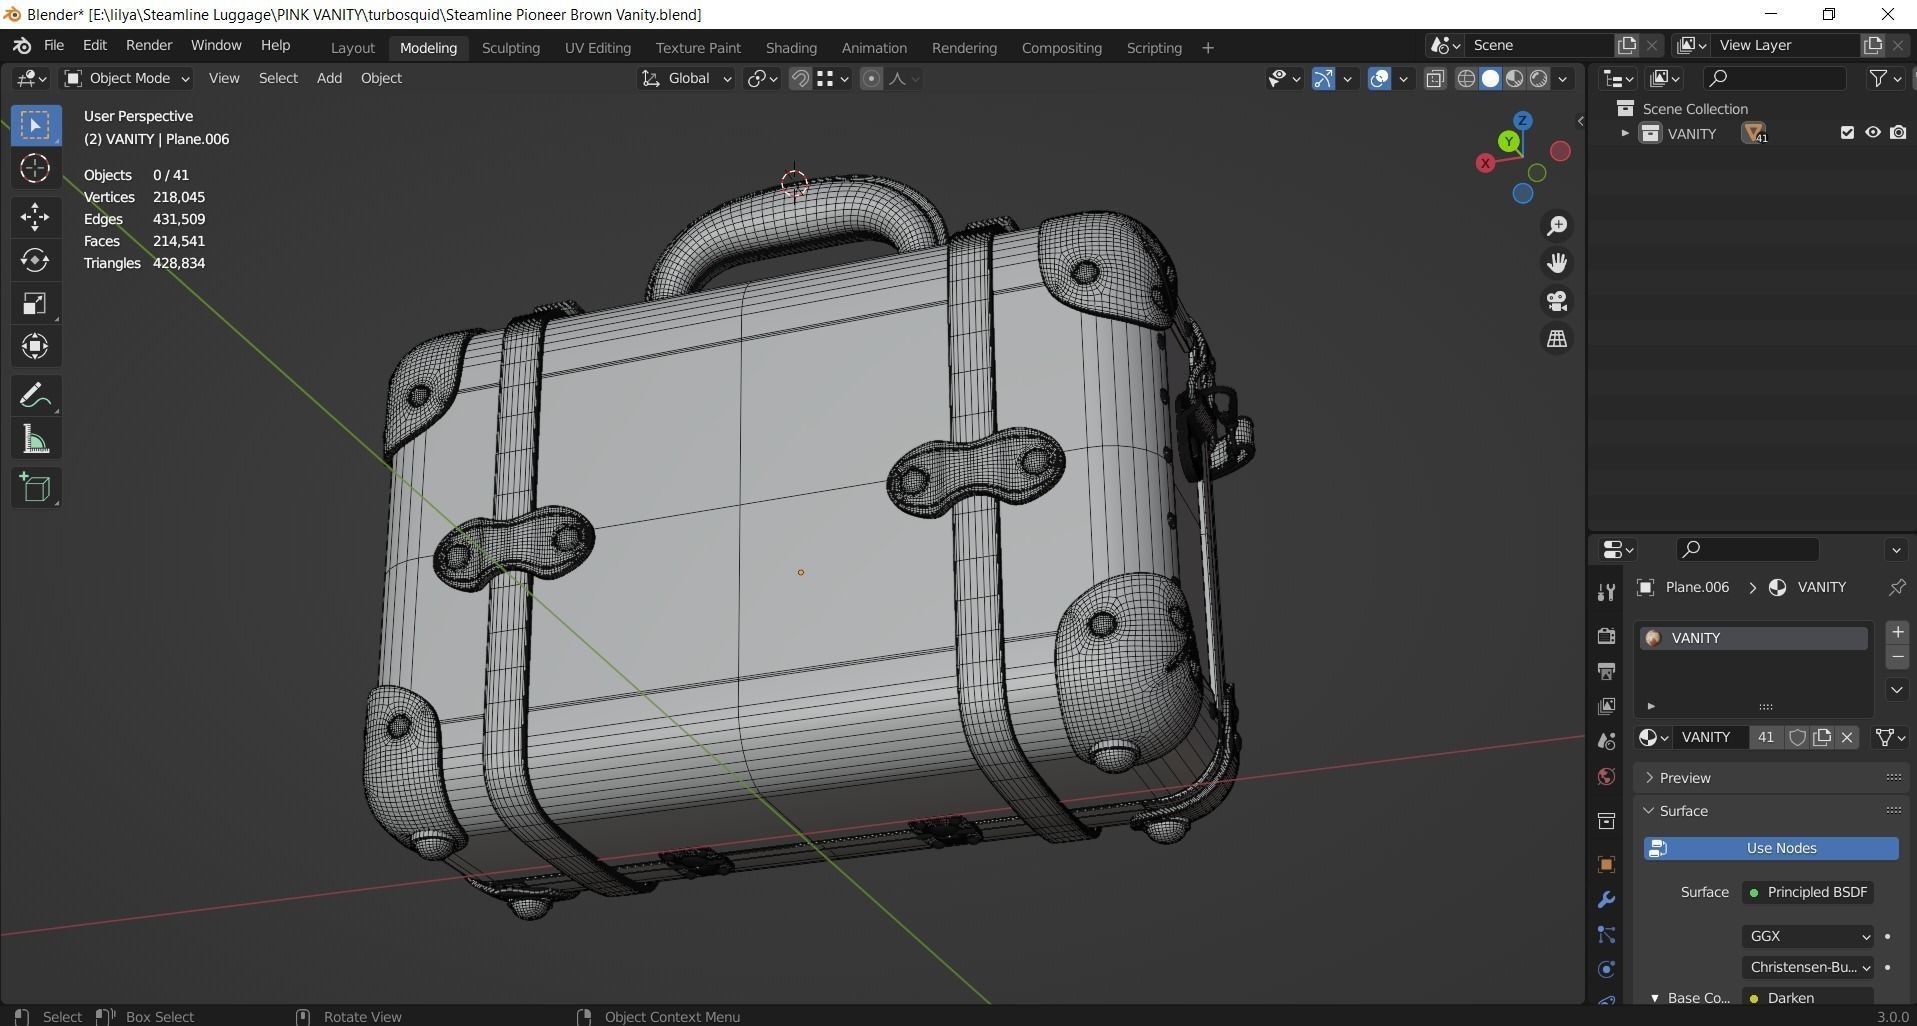The height and width of the screenshot is (1026, 1917).
Task: Select the Scale tool
Action: [35, 304]
